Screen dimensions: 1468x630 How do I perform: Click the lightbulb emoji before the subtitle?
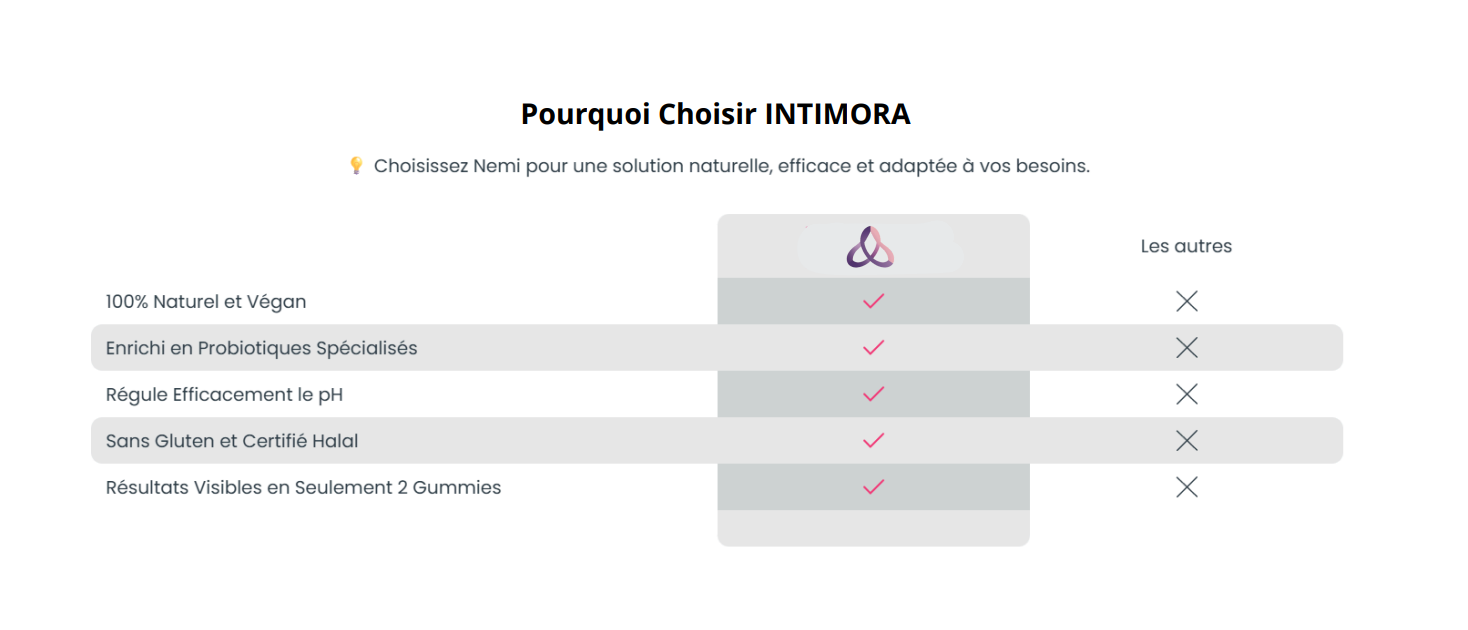click(356, 166)
